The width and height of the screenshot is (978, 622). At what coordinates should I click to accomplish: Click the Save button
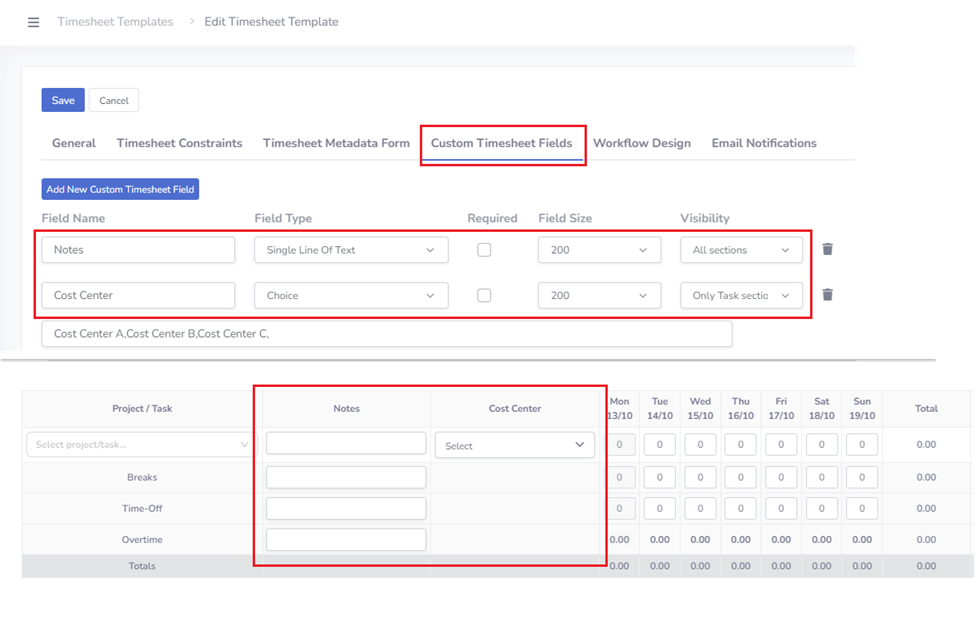(63, 100)
